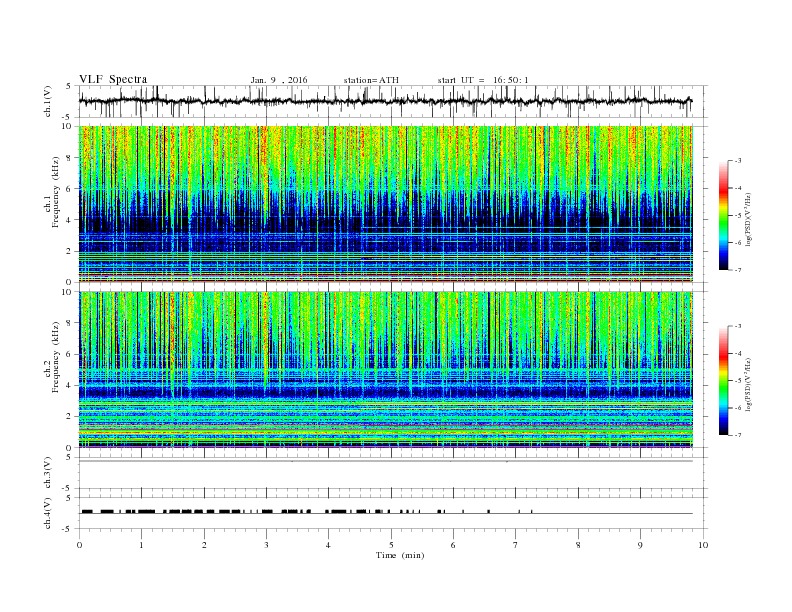Click the "-7" tick on ch.2 colorbar

pos(738,435)
